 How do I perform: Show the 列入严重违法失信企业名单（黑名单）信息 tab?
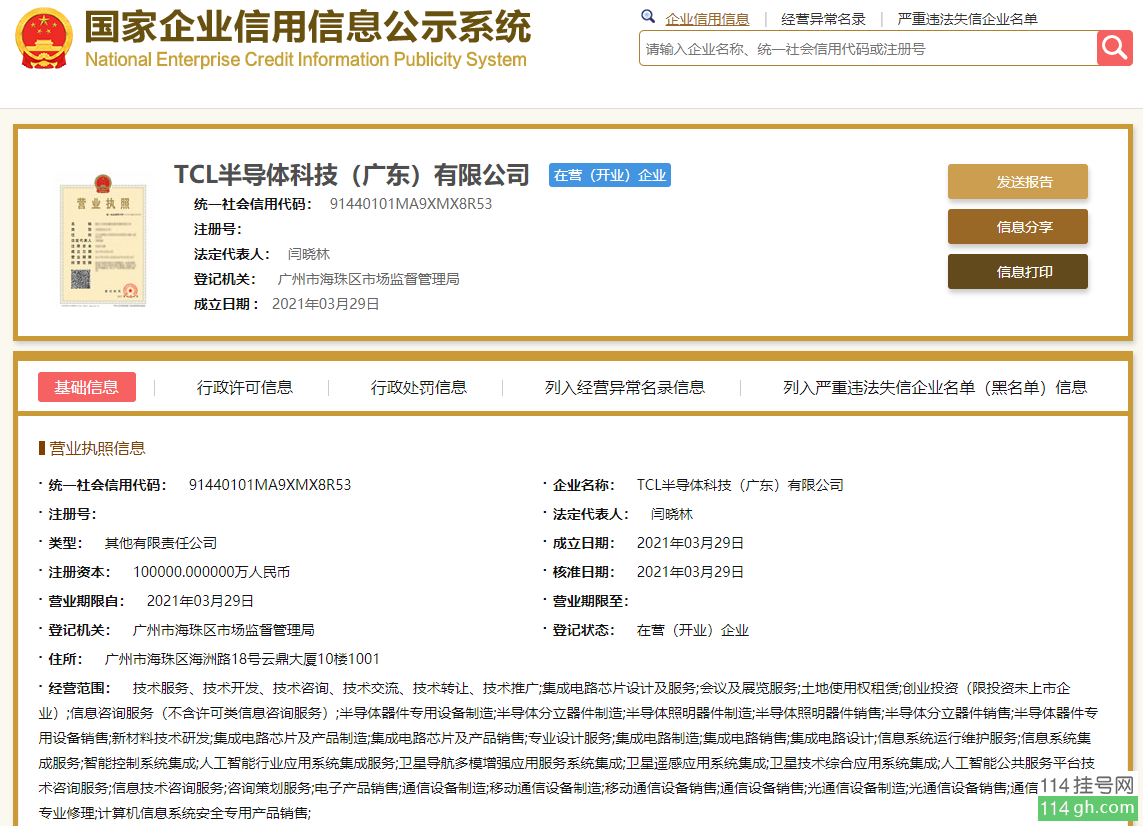(x=935, y=387)
